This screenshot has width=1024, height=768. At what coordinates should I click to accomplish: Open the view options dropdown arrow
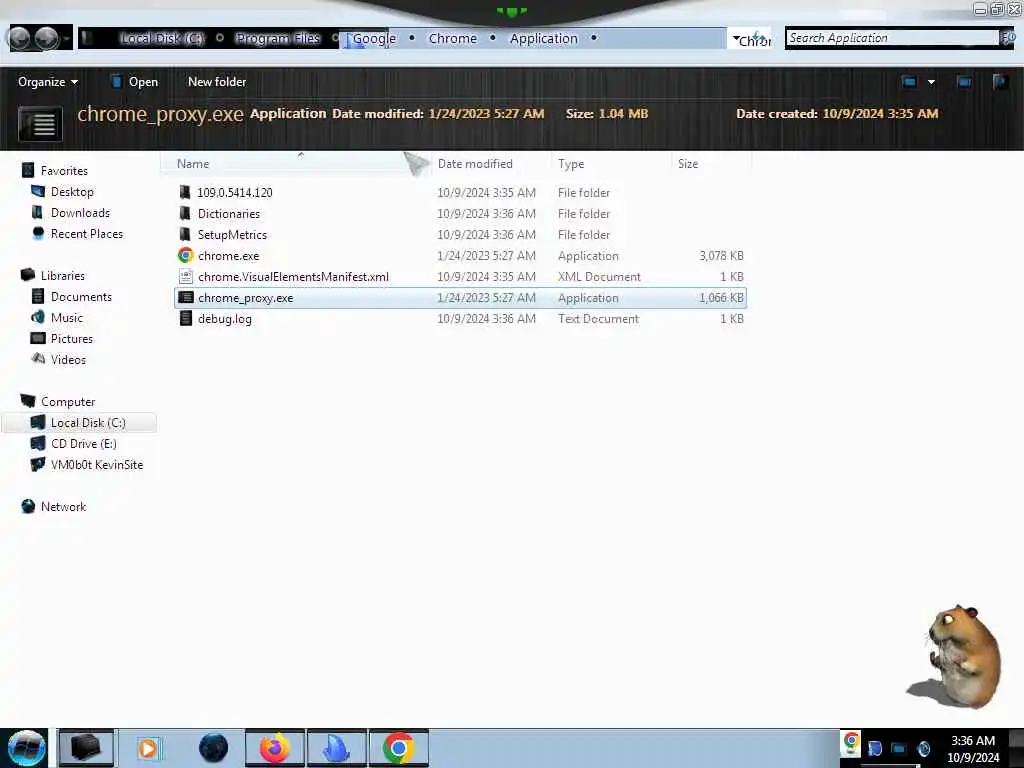931,82
